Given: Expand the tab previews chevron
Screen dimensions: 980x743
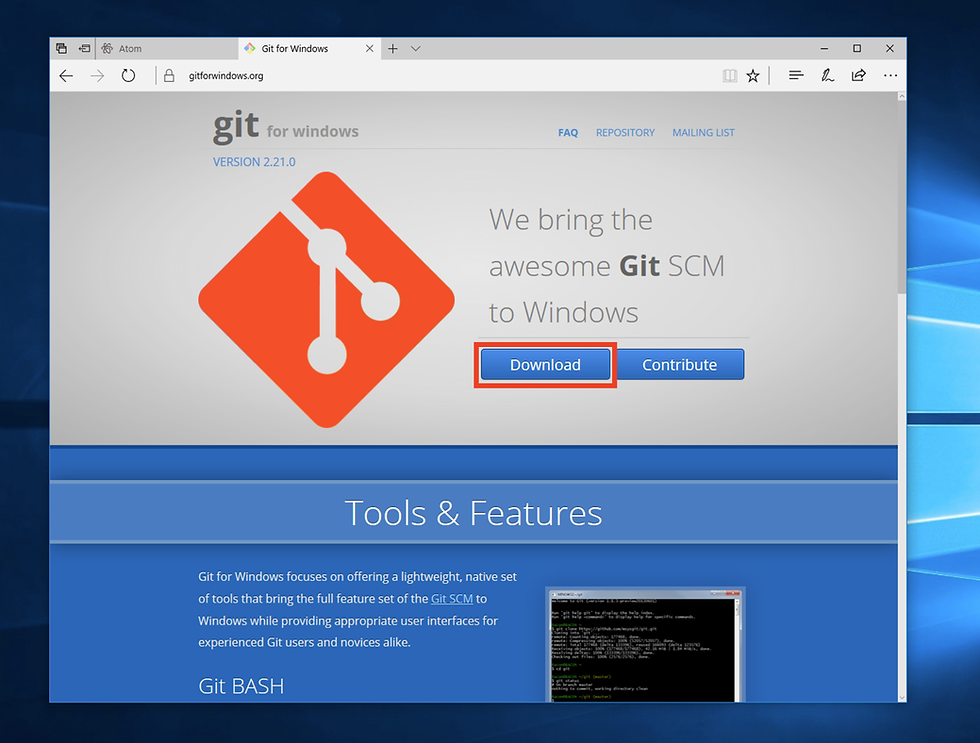Looking at the screenshot, I should pos(416,48).
